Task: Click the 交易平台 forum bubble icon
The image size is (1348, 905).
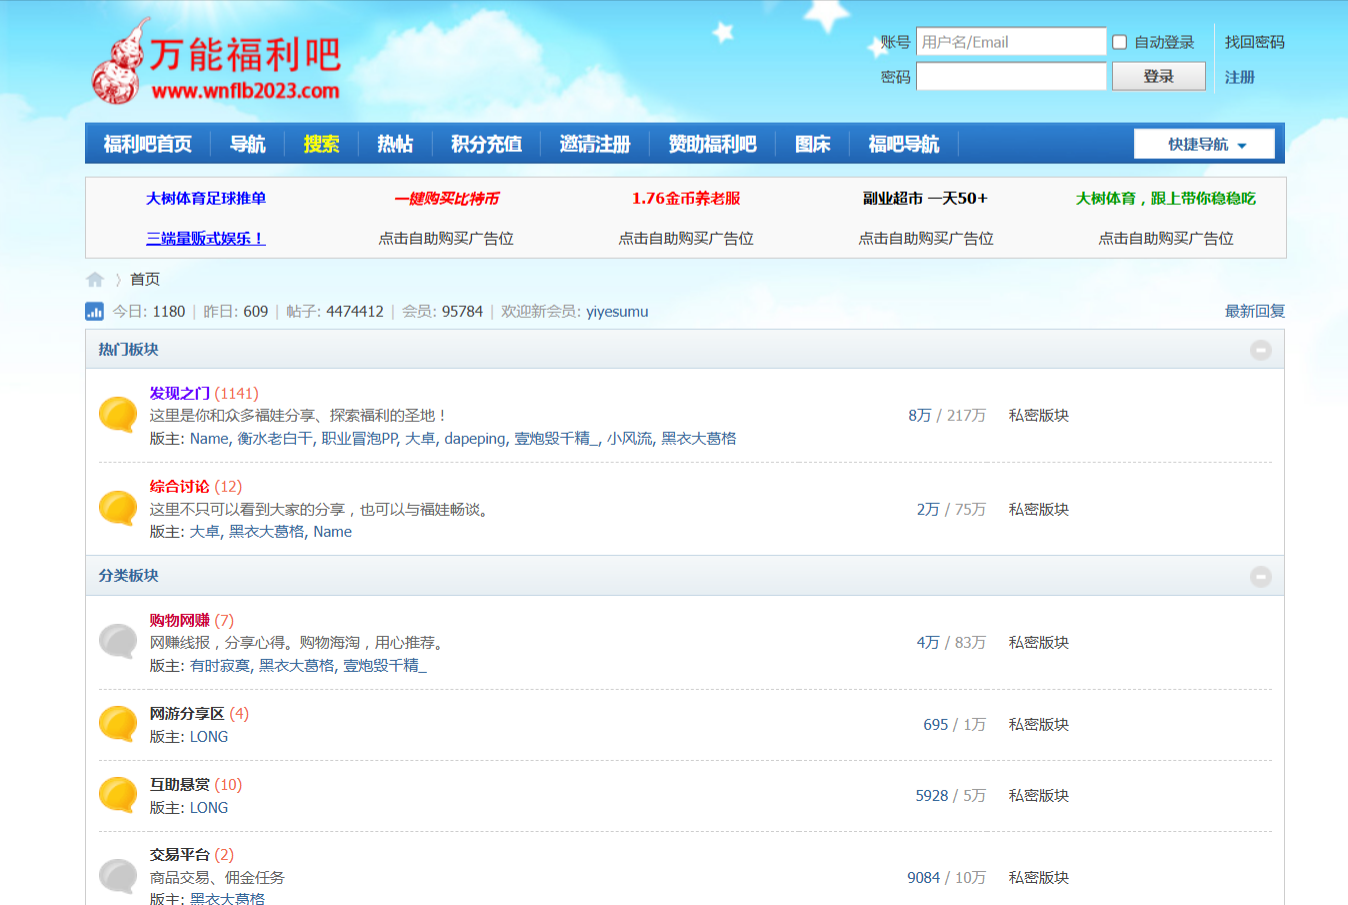Action: [x=118, y=876]
